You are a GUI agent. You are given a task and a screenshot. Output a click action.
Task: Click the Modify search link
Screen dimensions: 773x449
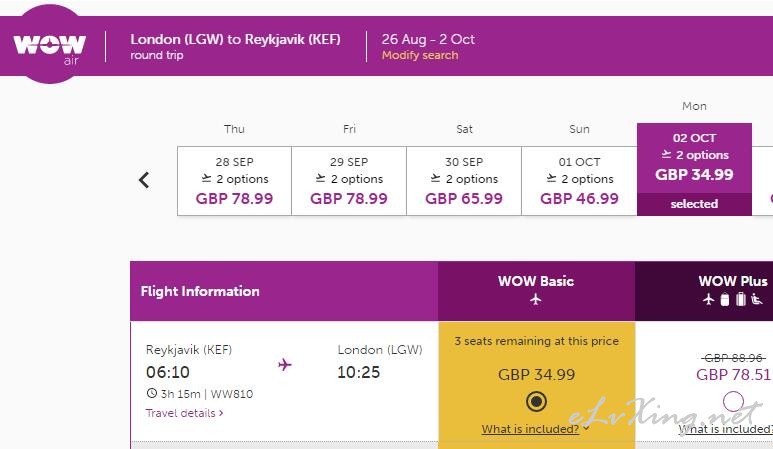click(x=420, y=55)
